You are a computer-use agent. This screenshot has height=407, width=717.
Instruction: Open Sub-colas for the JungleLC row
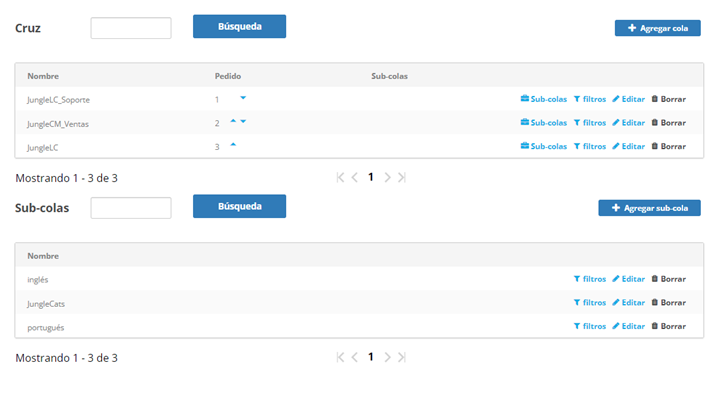pyautogui.click(x=544, y=146)
